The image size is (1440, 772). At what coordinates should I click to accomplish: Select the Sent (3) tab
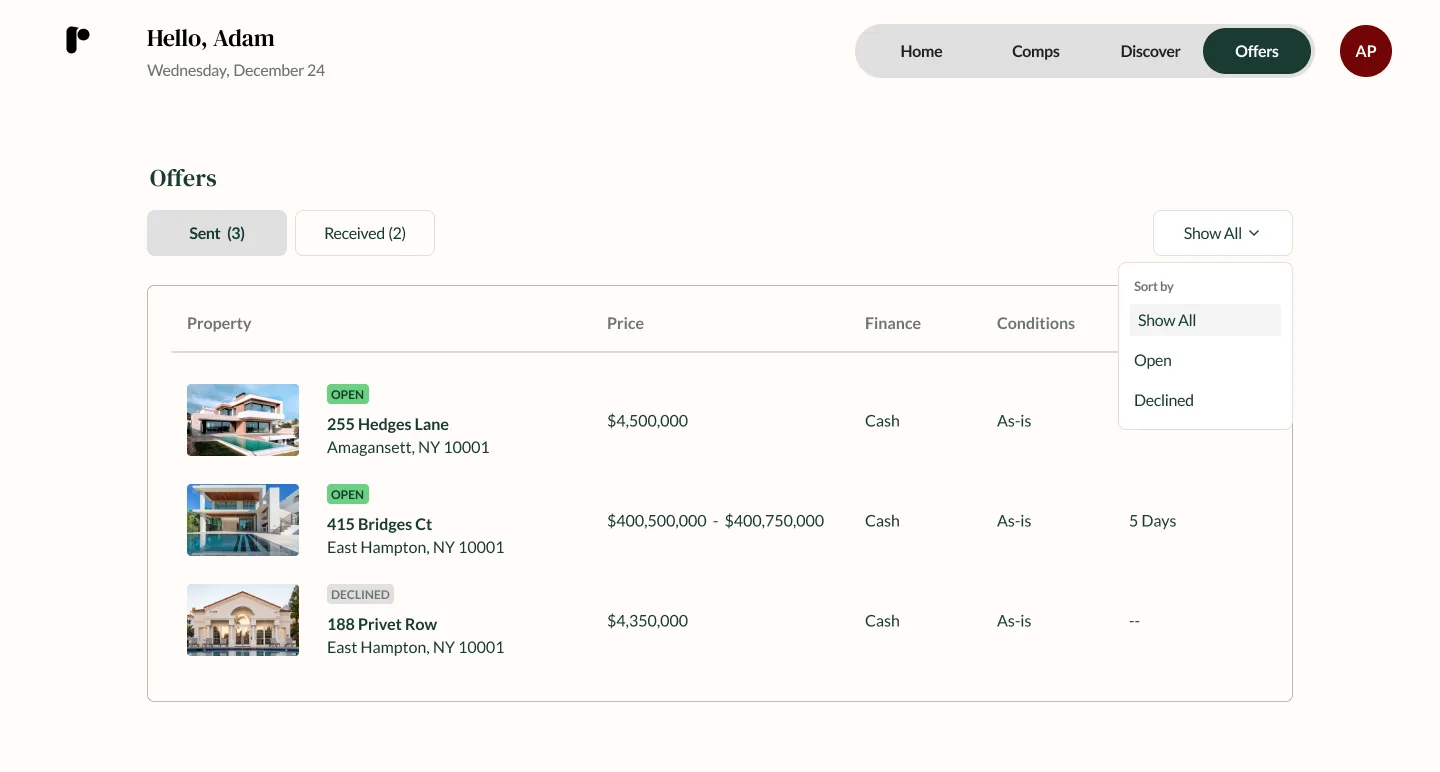[217, 233]
